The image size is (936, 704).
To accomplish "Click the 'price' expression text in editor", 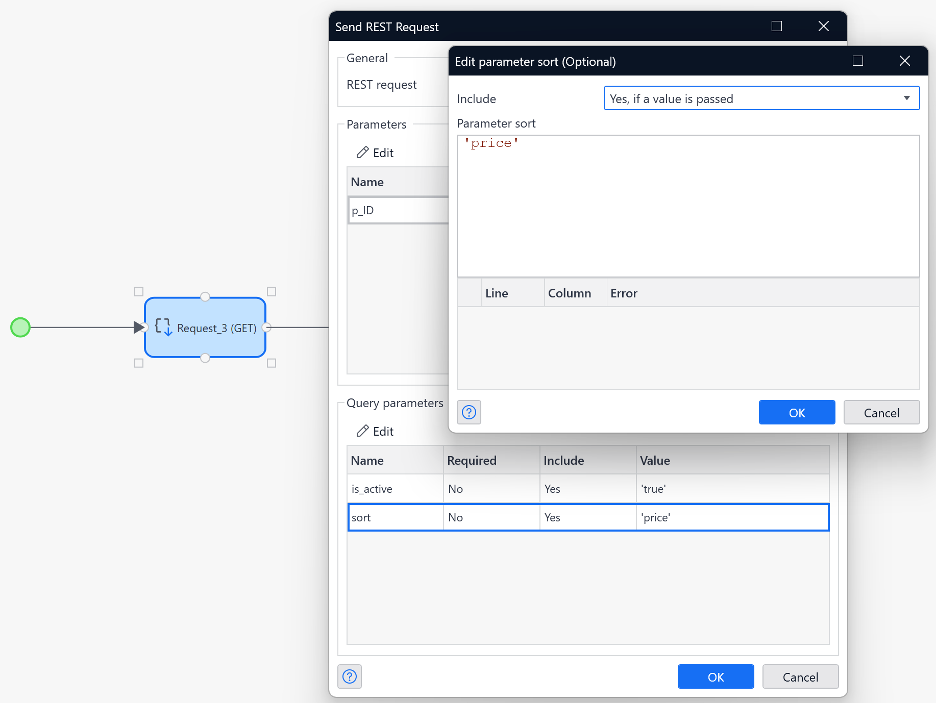I will [491, 143].
